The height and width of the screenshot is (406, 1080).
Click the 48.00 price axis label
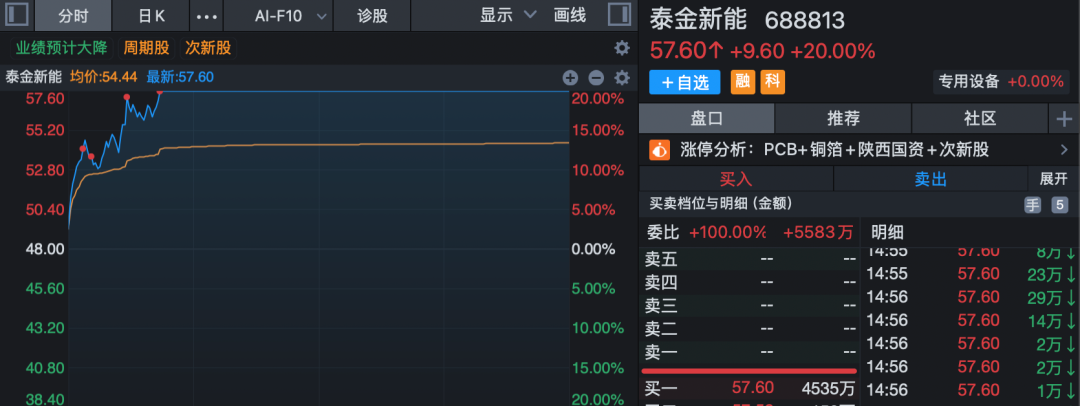(x=45, y=249)
